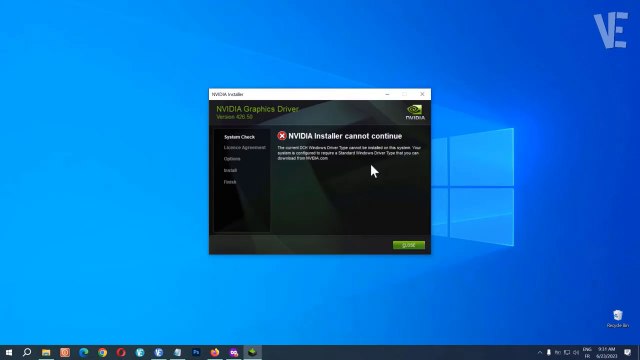This screenshot has width=640, height=360.
Task: Click the 'NVIDIA Graphics Driver' title text
Action: point(257,109)
